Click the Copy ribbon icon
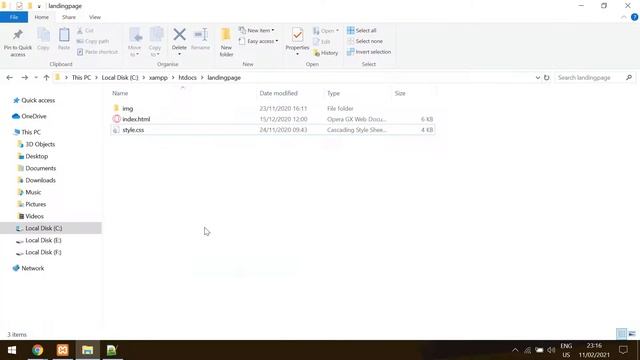 tap(43, 40)
